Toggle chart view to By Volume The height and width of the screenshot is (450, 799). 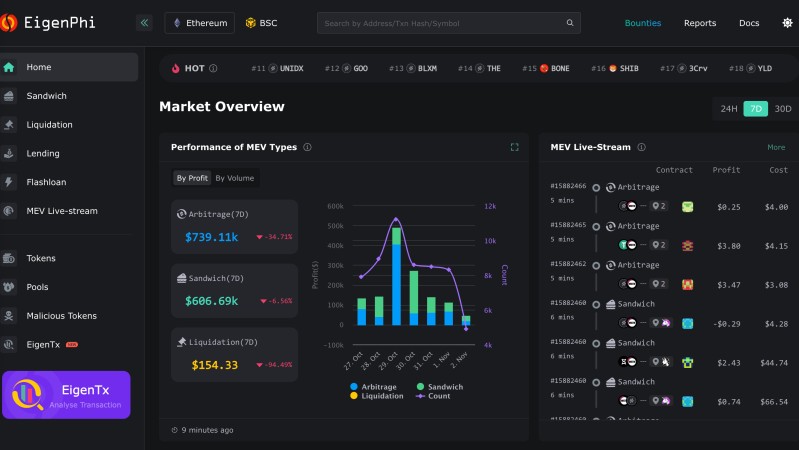235,178
